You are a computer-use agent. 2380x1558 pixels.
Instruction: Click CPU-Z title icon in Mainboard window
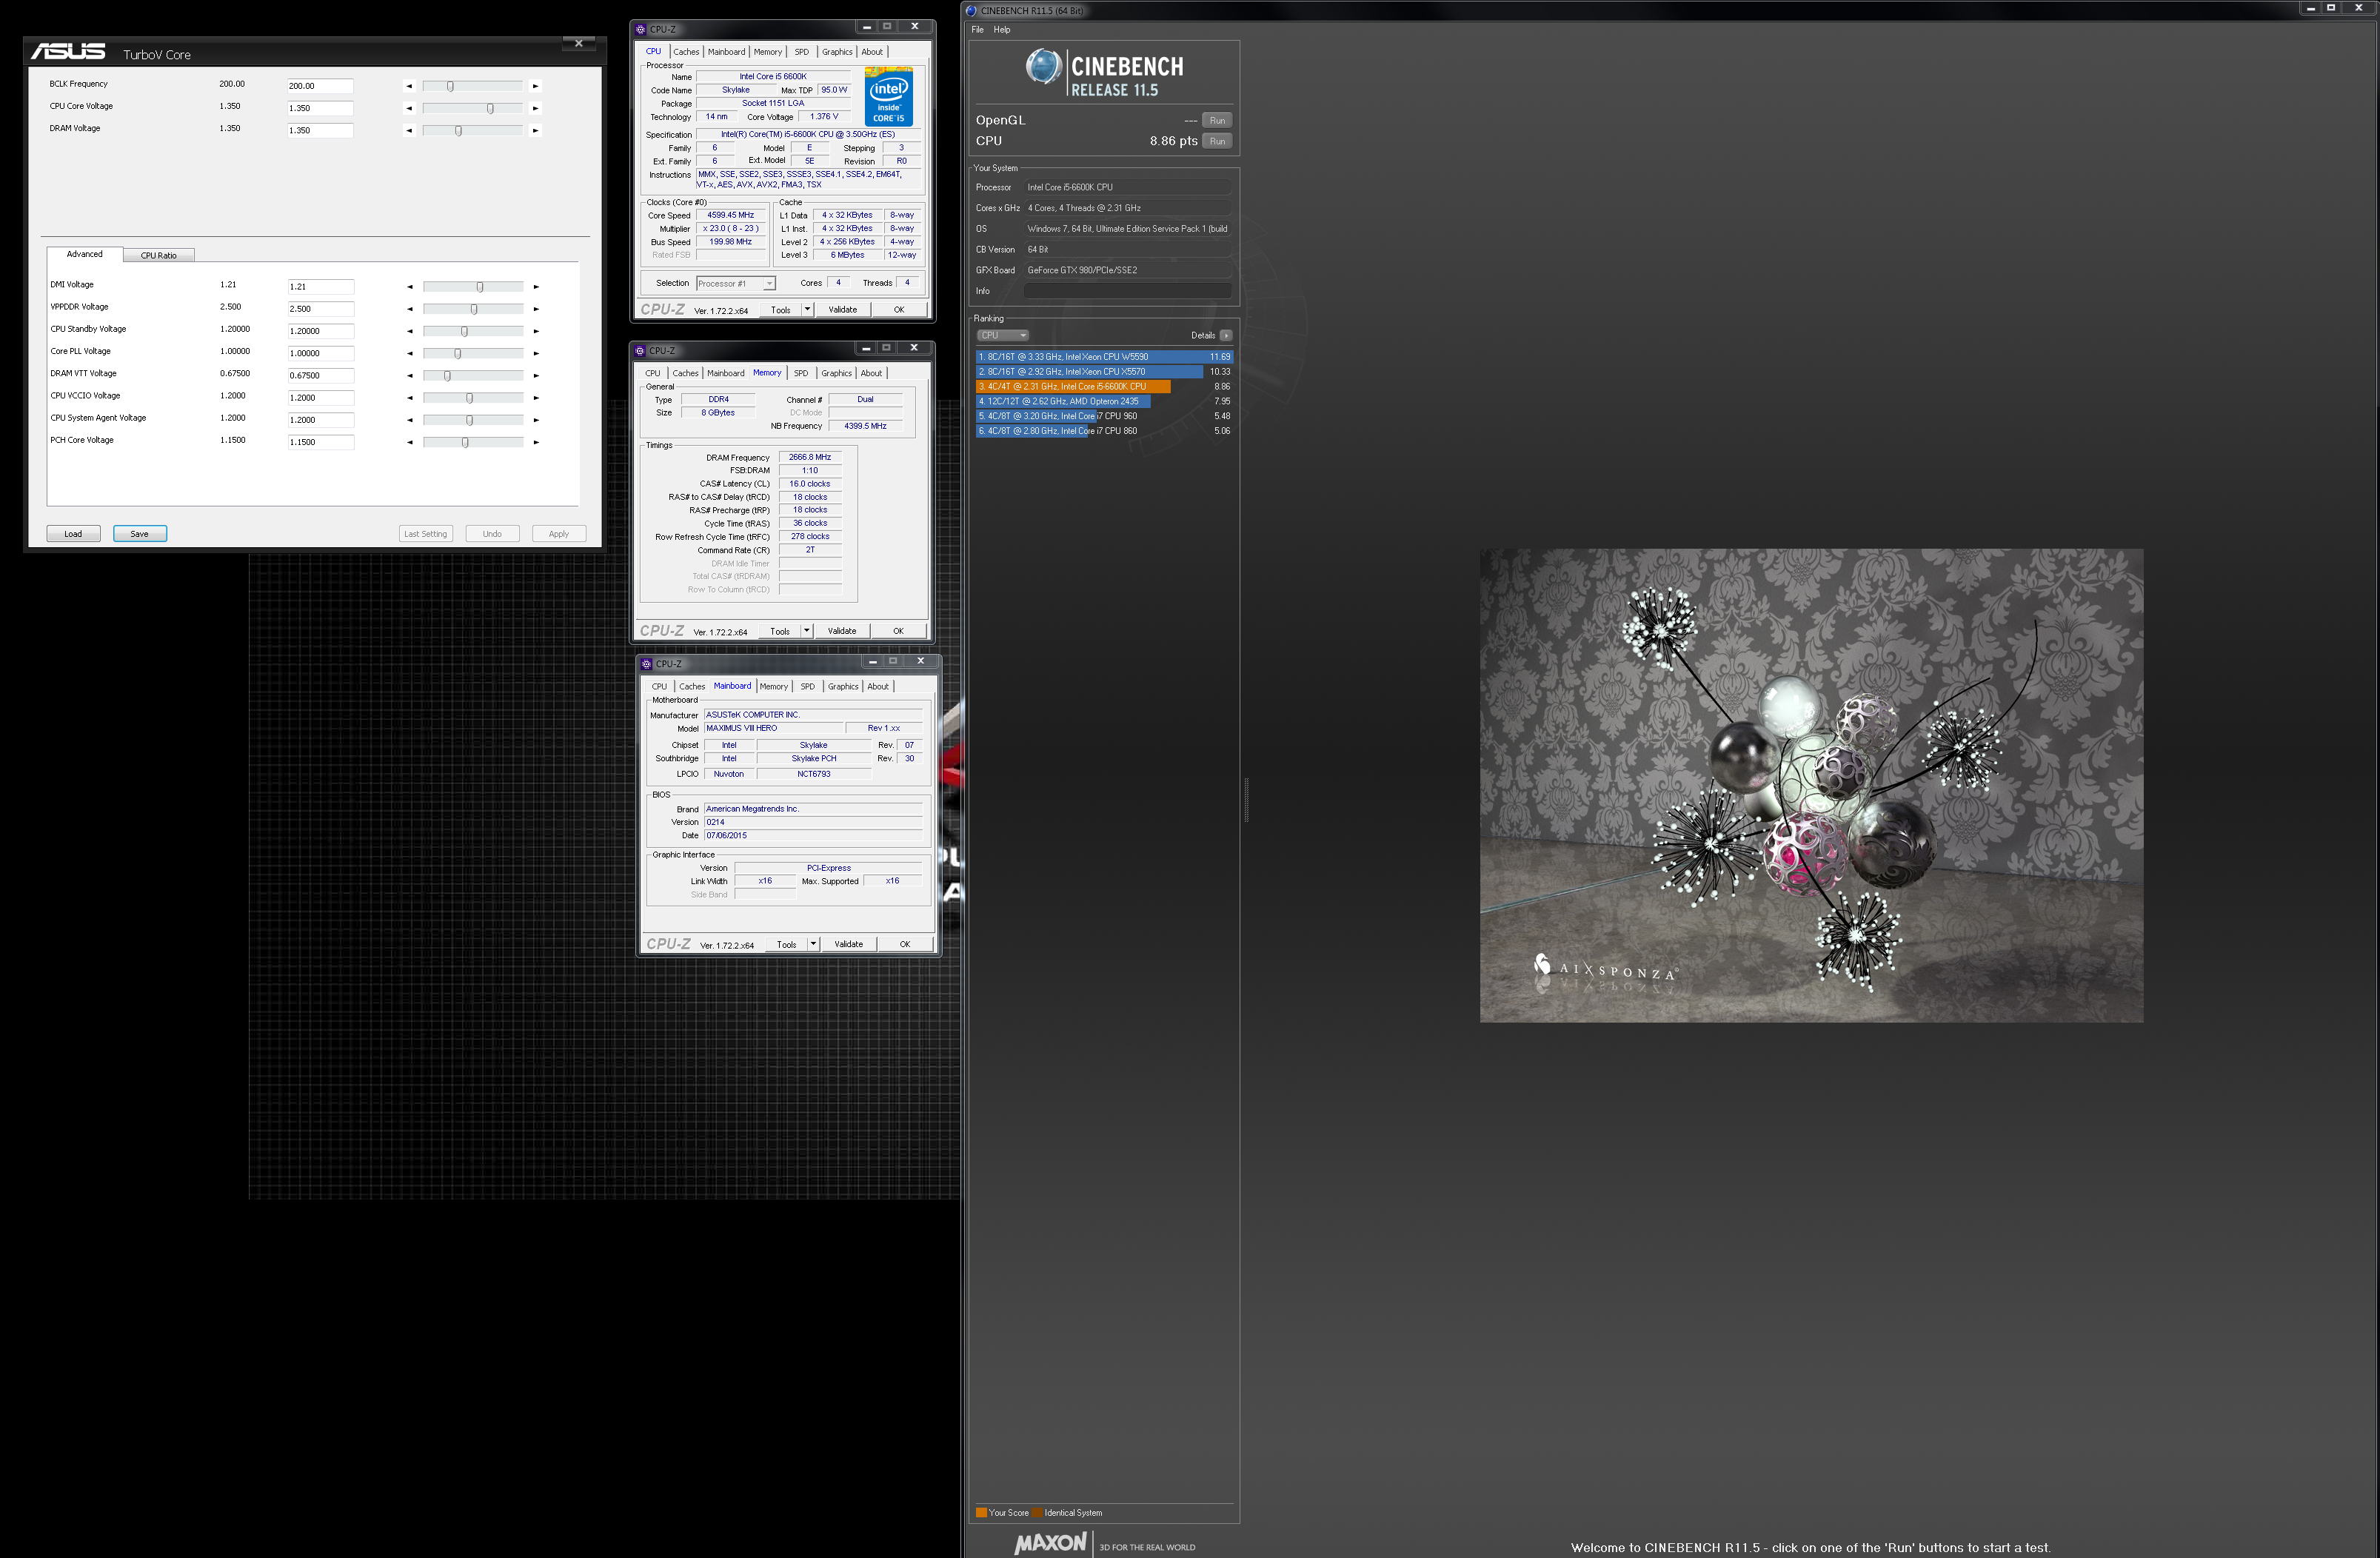tap(647, 664)
